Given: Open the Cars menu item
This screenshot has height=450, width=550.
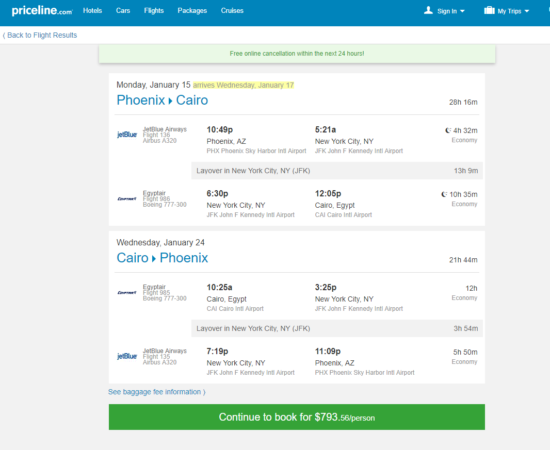Looking at the screenshot, I should [x=123, y=11].
